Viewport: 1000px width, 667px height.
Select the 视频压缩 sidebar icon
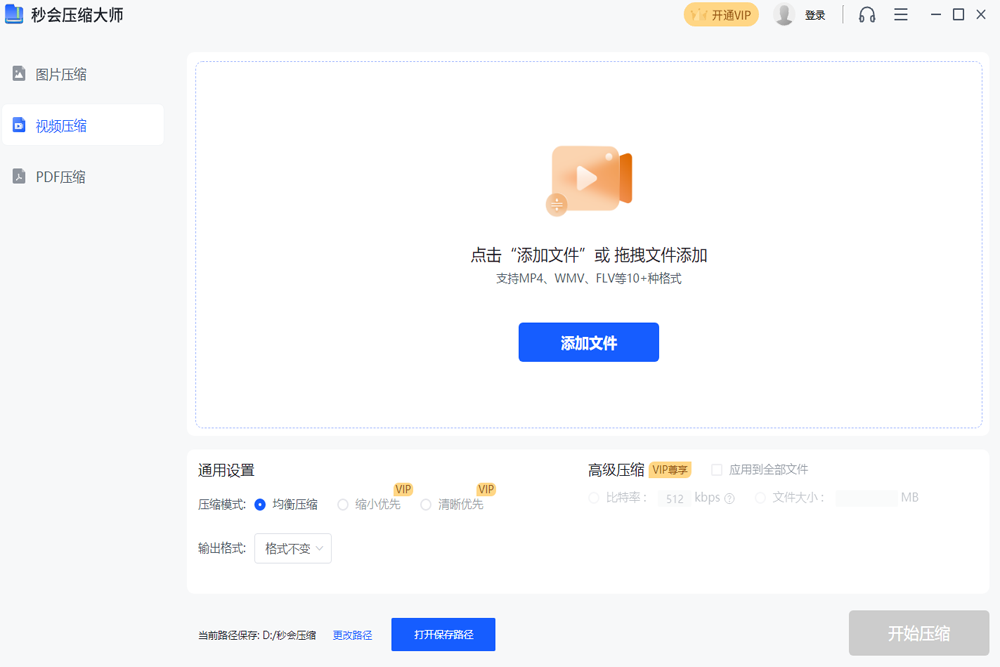point(19,124)
